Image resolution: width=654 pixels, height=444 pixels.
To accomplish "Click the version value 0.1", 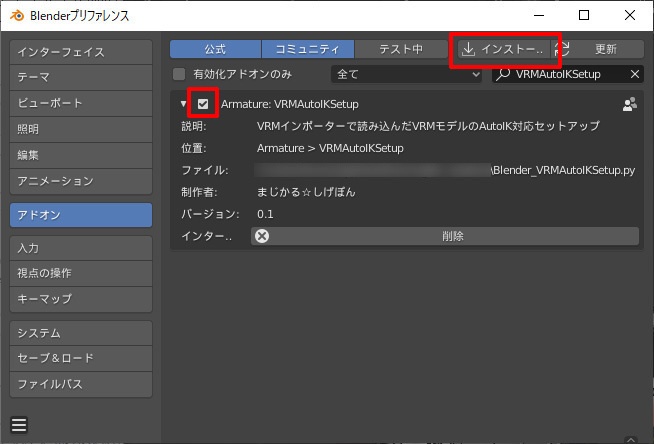I will [x=265, y=214].
